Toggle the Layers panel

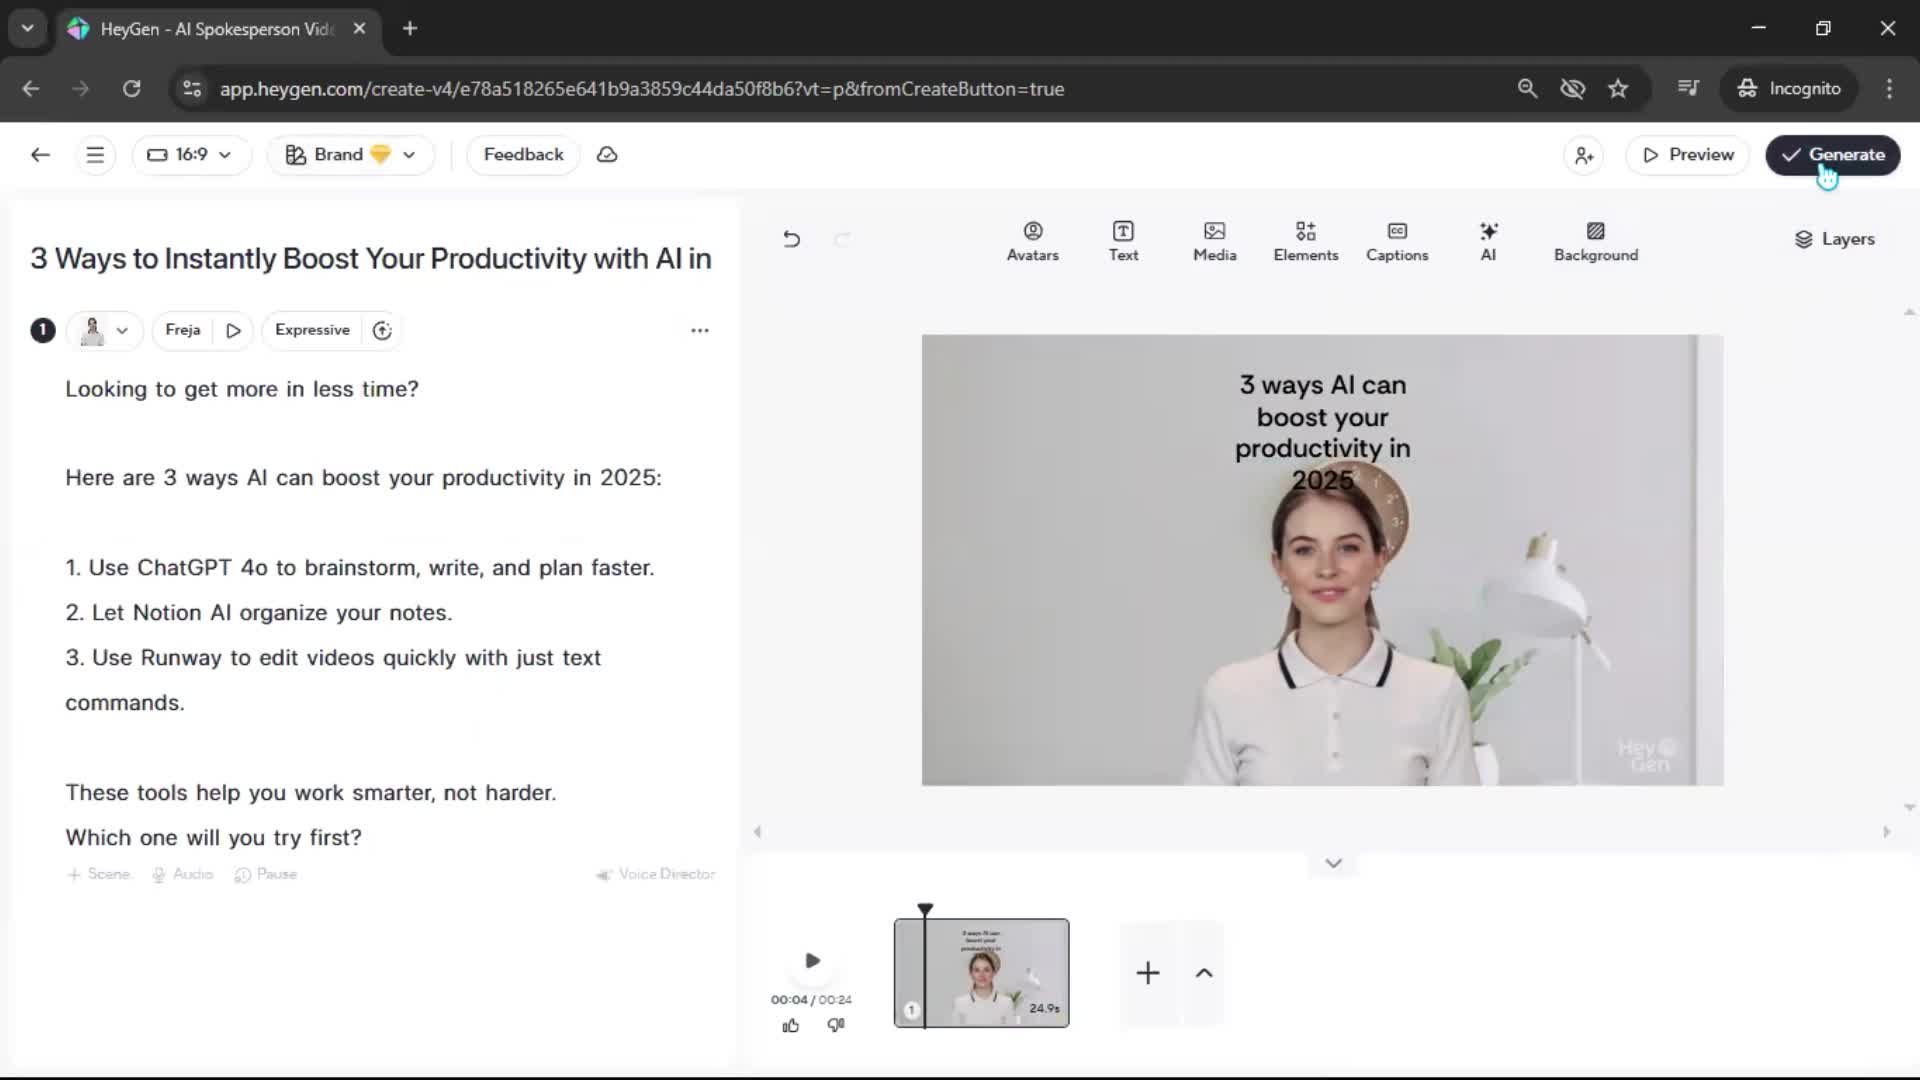1834,239
